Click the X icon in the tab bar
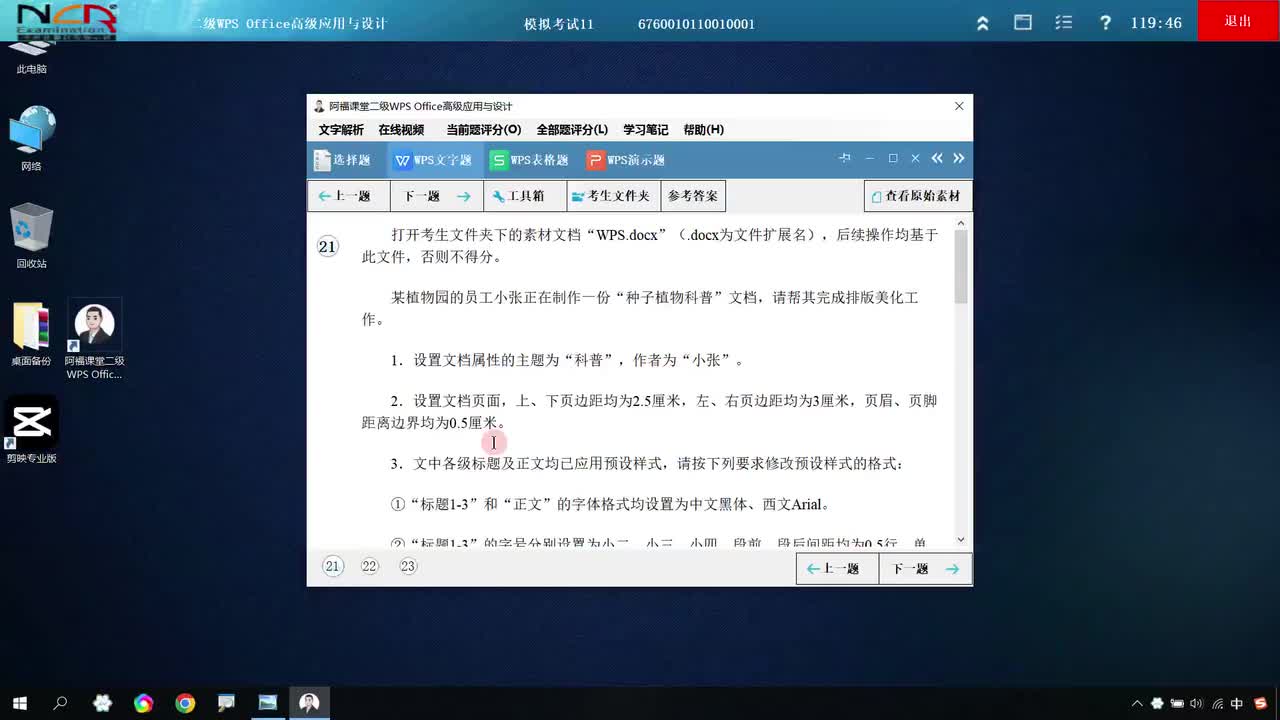The width and height of the screenshot is (1280, 720). [x=915, y=158]
